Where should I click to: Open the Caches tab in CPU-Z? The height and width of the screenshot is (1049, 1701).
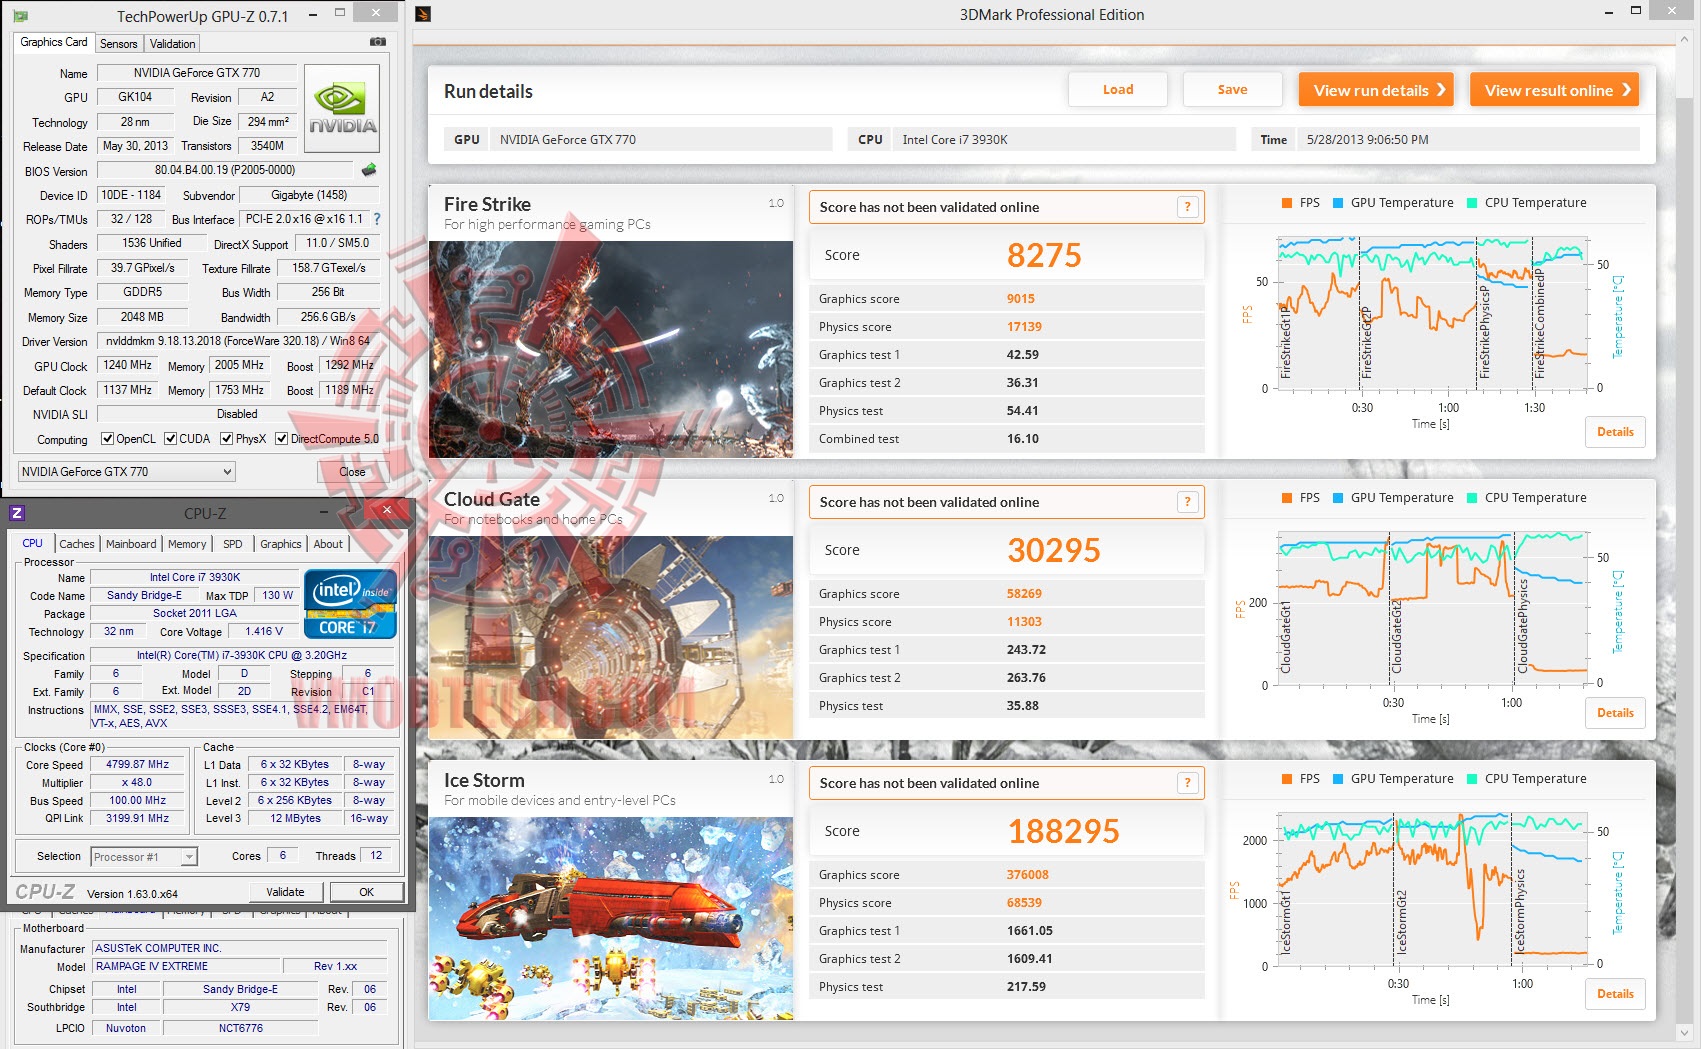click(77, 544)
